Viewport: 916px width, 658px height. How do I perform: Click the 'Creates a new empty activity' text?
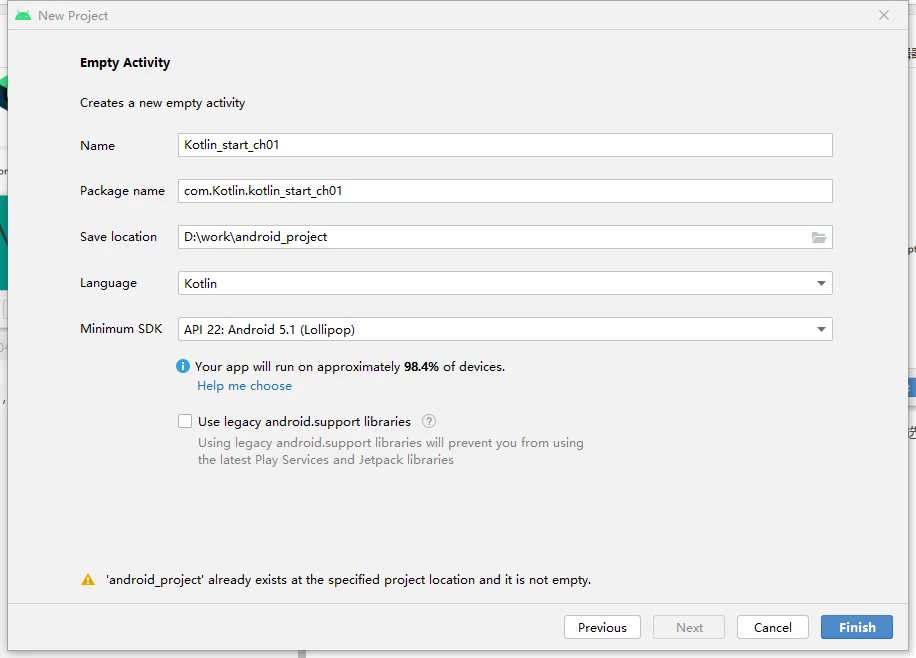point(162,103)
